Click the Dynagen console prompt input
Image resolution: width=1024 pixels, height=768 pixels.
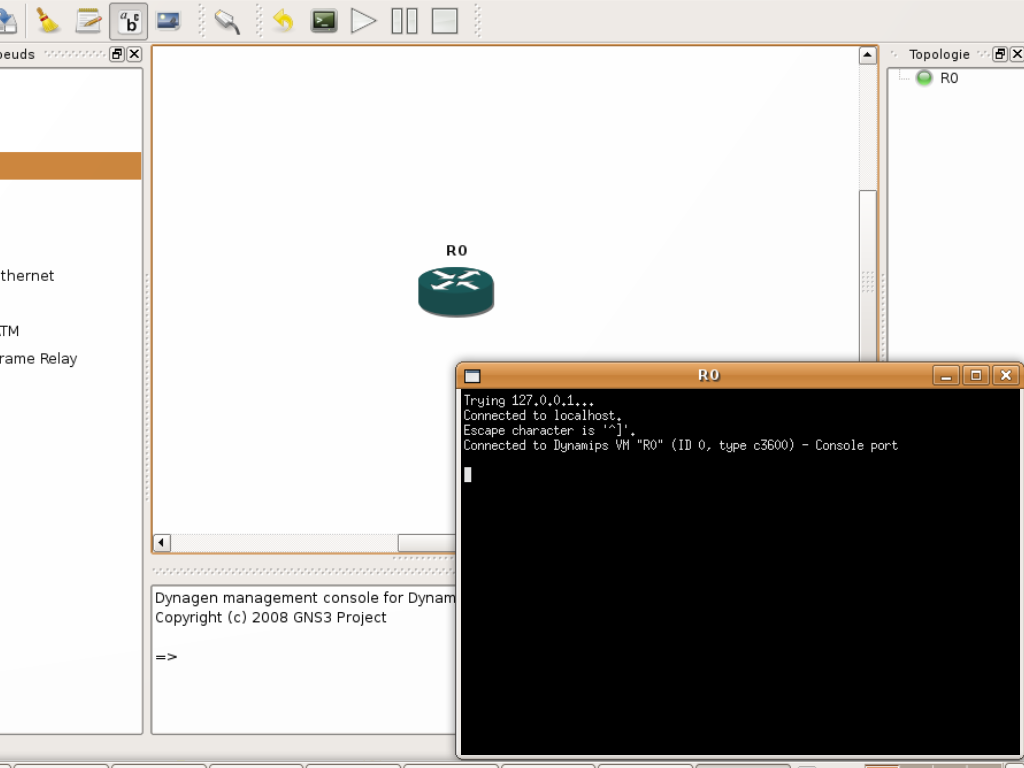point(304,657)
